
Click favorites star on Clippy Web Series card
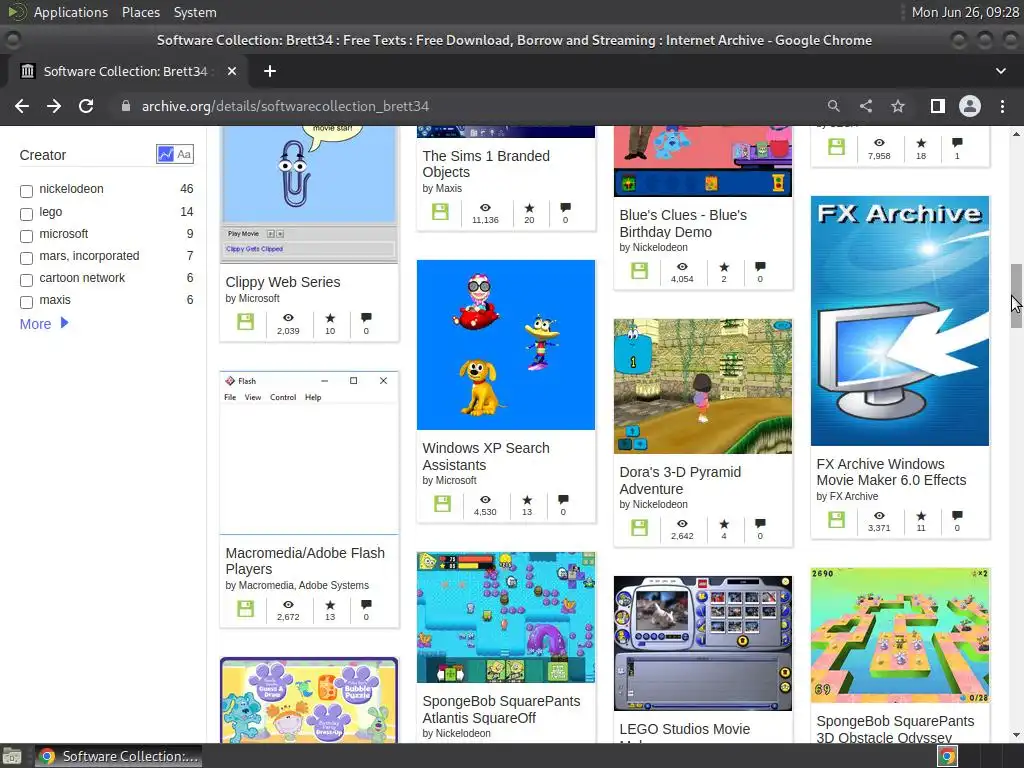330,318
